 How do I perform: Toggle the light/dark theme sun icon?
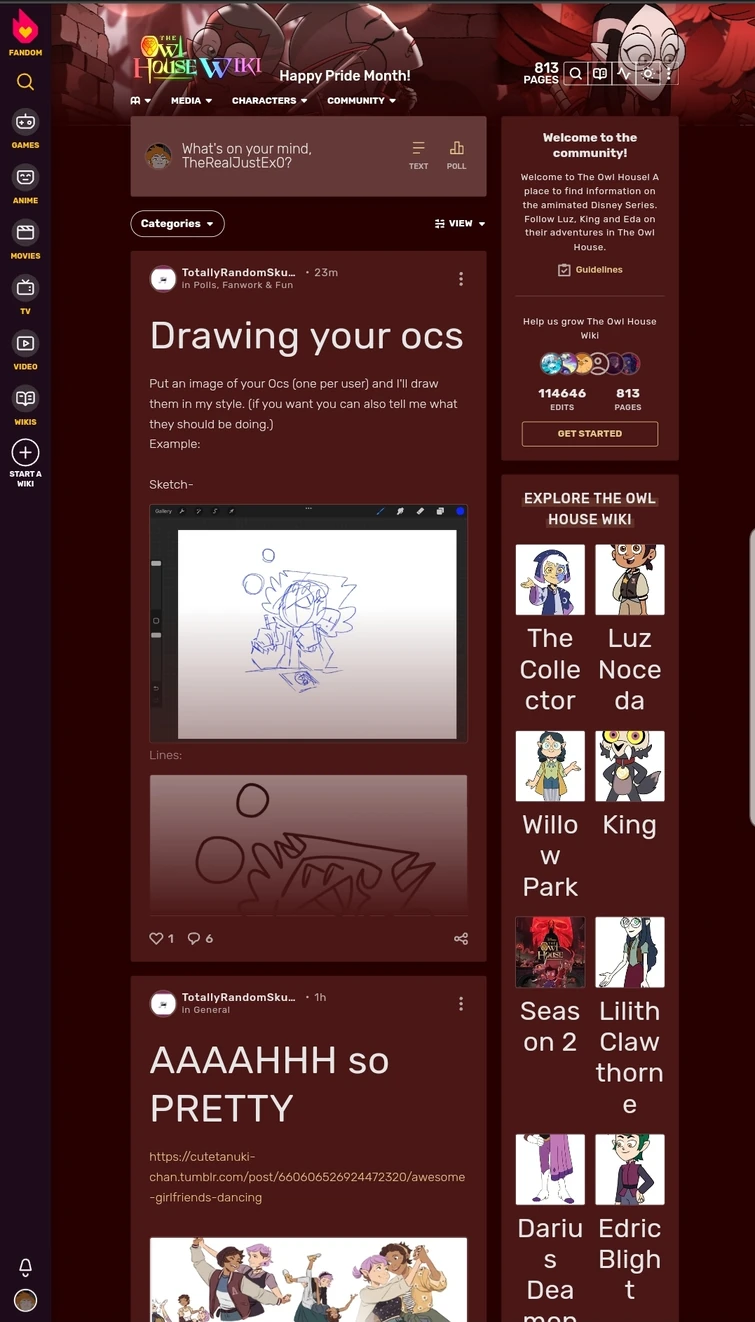[x=648, y=73]
